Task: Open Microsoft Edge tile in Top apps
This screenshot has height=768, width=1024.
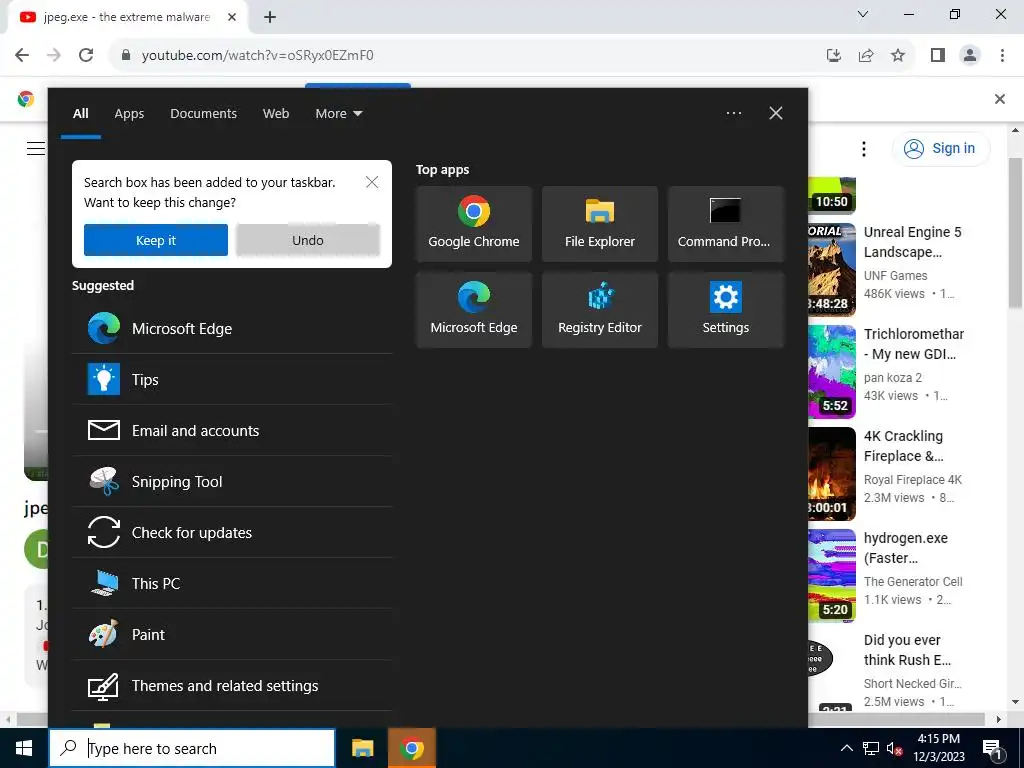Action: tap(473, 310)
